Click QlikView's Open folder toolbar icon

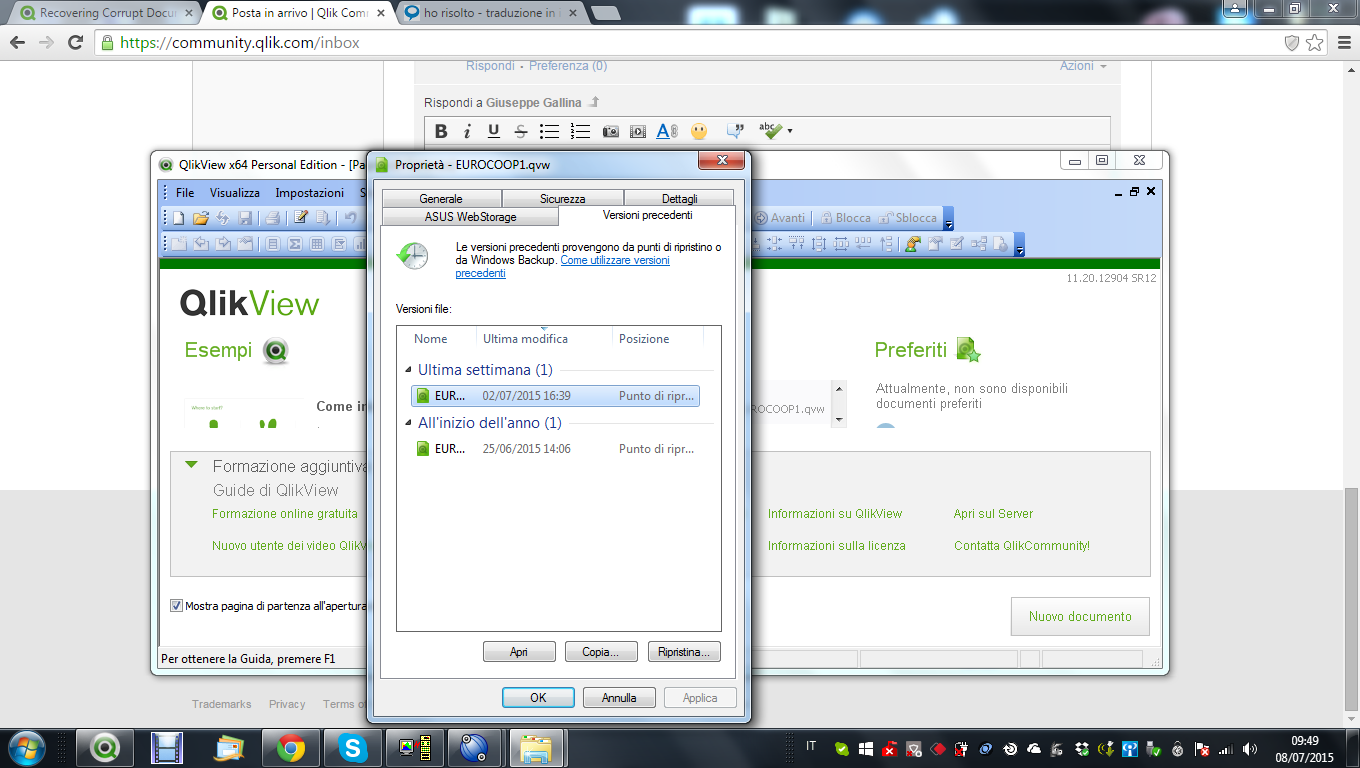(x=200, y=218)
